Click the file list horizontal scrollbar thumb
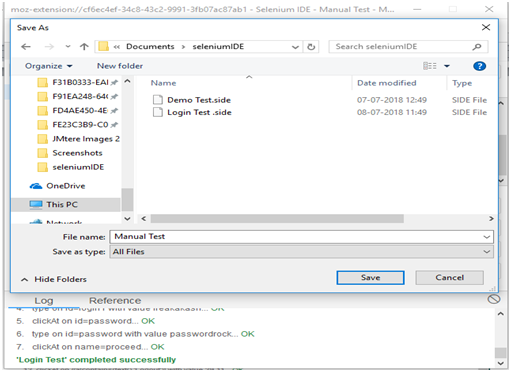The width and height of the screenshot is (511, 372). click(x=277, y=219)
